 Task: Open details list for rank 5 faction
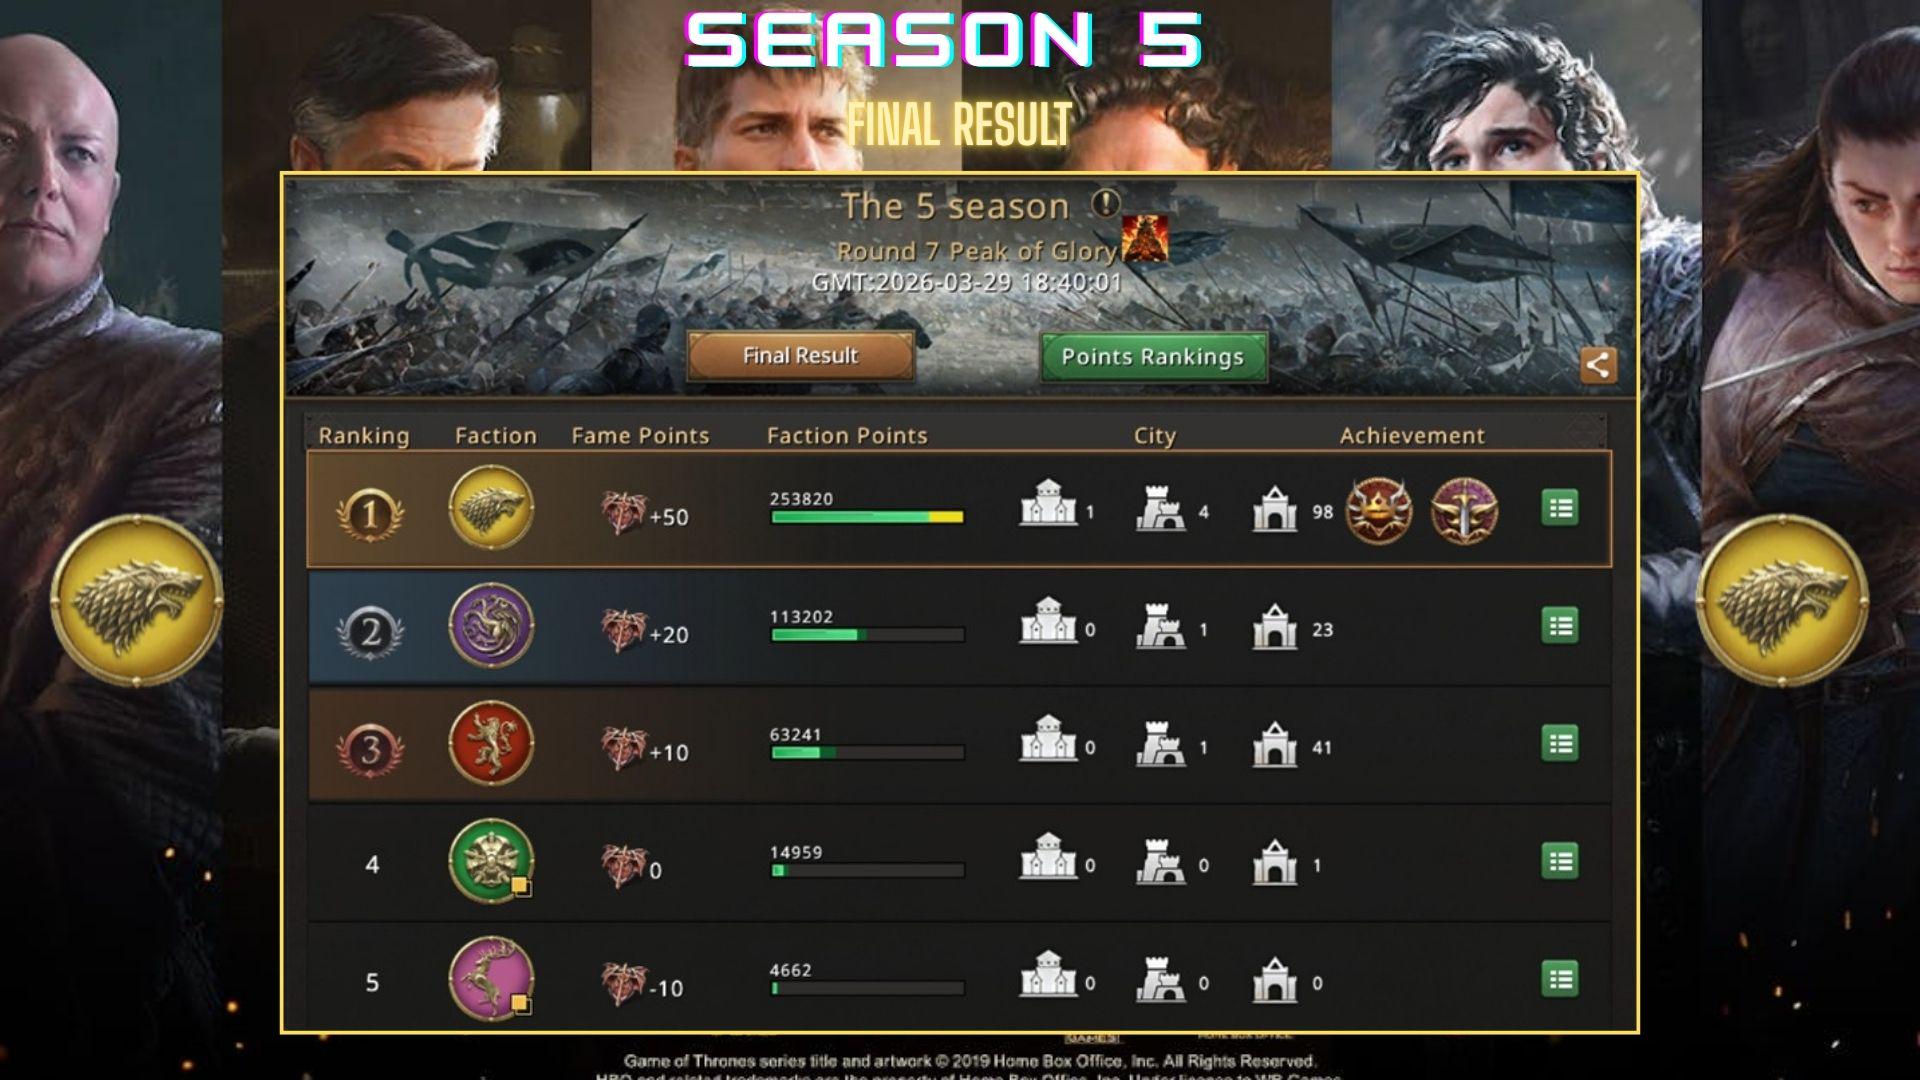click(x=1559, y=979)
